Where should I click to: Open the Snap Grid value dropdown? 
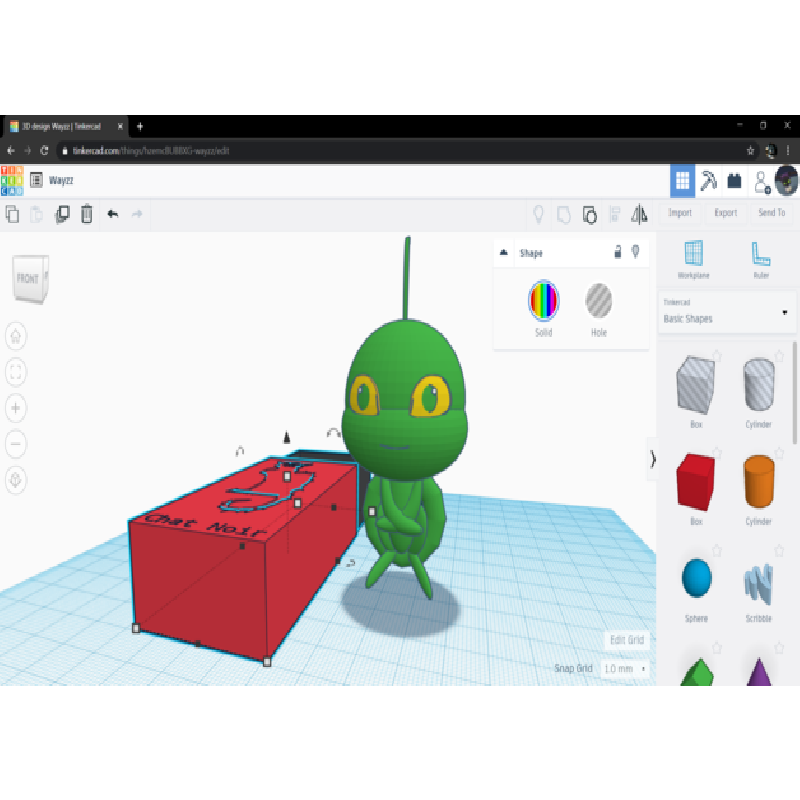[x=624, y=668]
